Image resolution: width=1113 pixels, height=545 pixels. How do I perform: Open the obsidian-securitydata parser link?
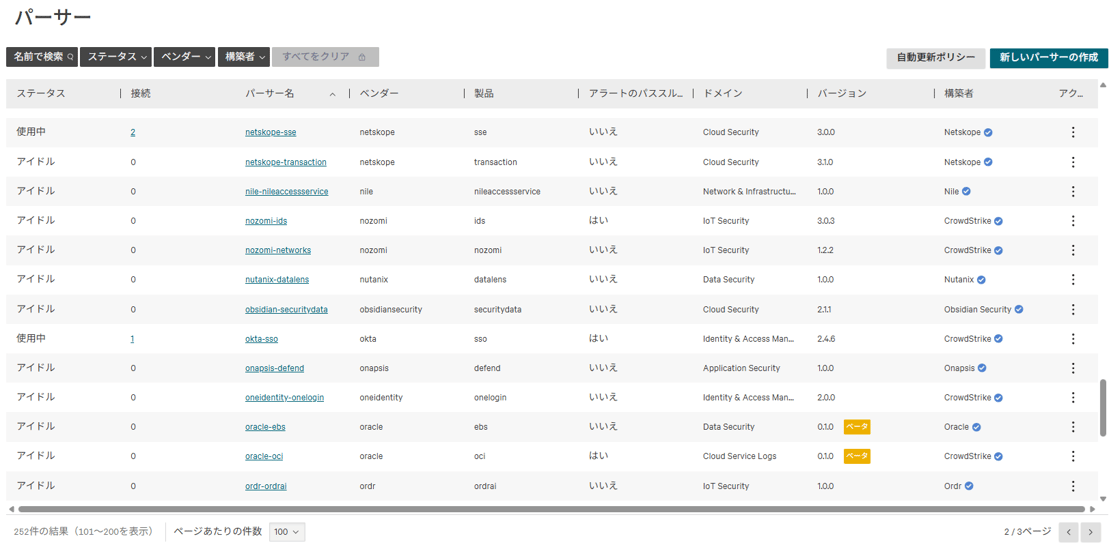286,310
